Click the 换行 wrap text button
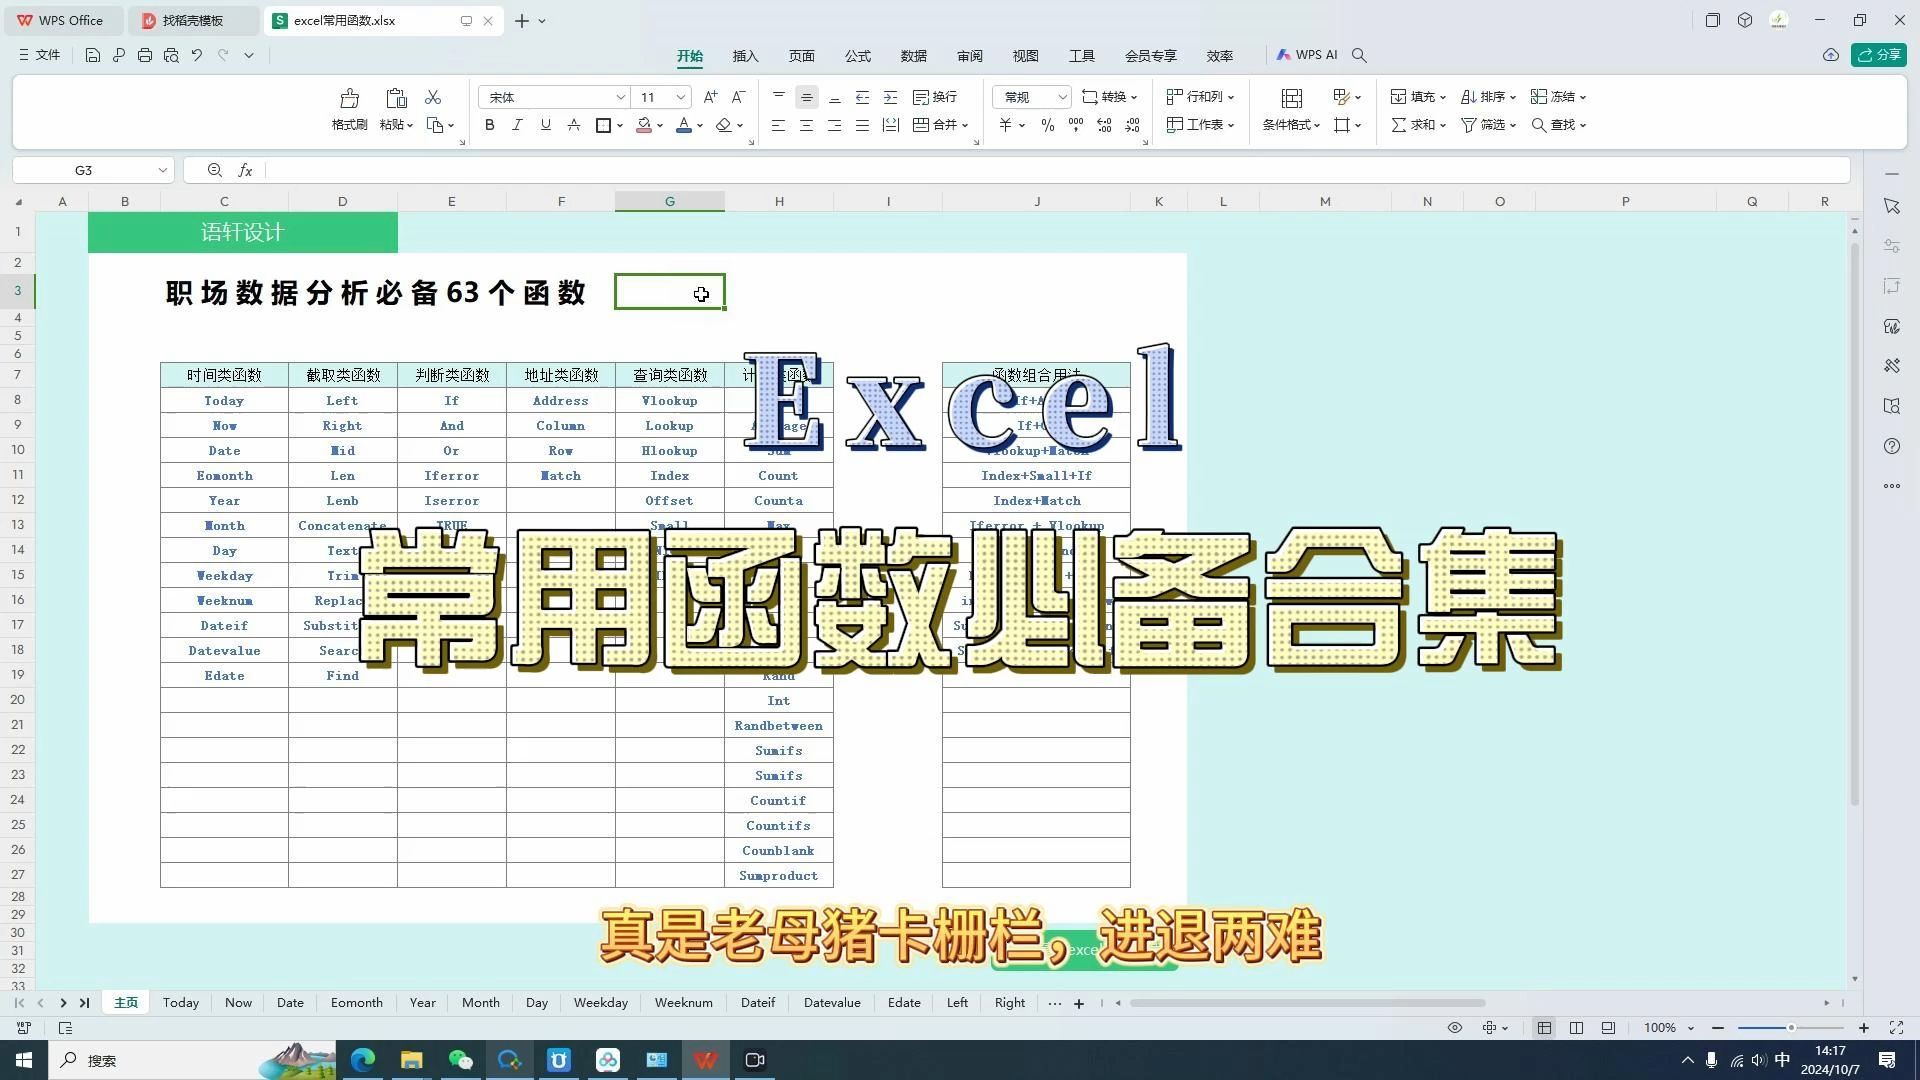Image resolution: width=1920 pixels, height=1080 pixels. 936,97
